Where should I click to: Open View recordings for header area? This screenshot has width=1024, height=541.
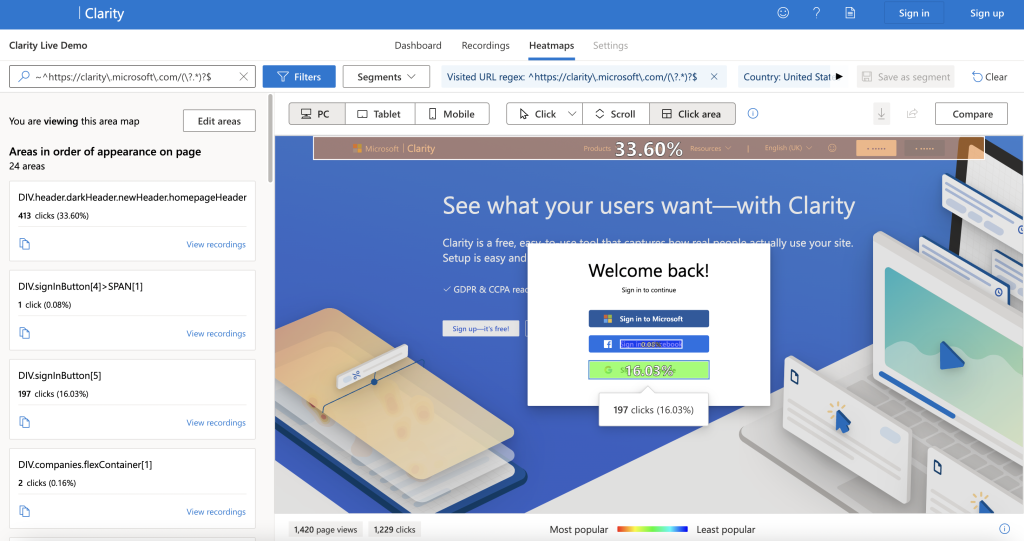tap(216, 245)
